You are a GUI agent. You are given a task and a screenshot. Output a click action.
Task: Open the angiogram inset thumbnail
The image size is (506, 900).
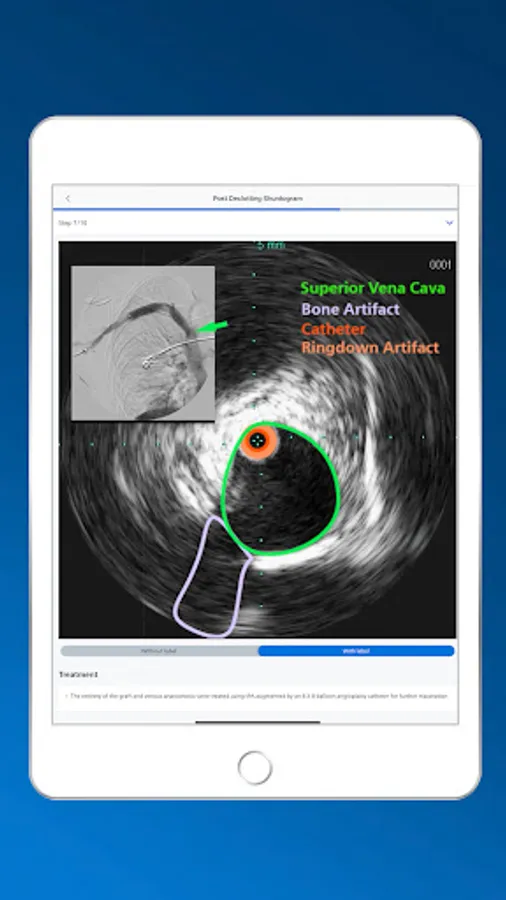[x=143, y=343]
